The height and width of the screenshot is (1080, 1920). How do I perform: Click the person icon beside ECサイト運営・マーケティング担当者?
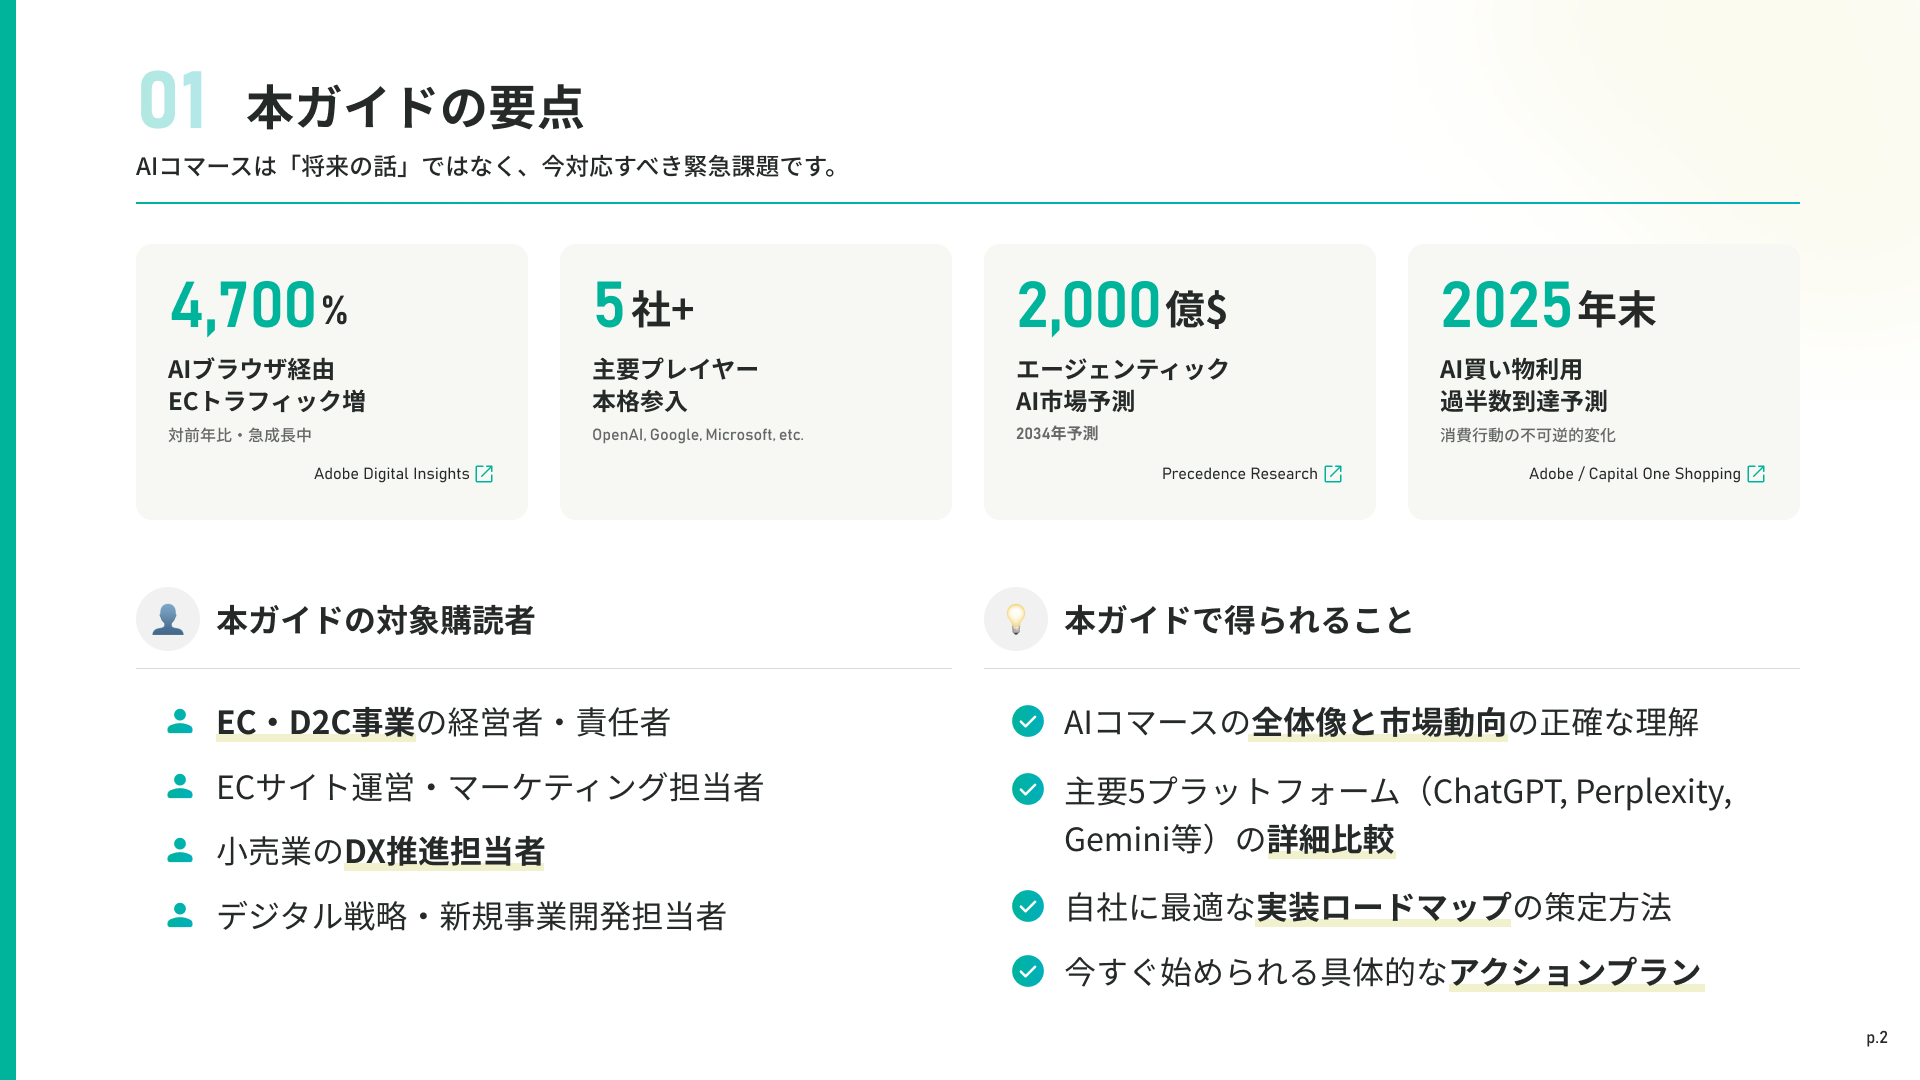point(180,787)
